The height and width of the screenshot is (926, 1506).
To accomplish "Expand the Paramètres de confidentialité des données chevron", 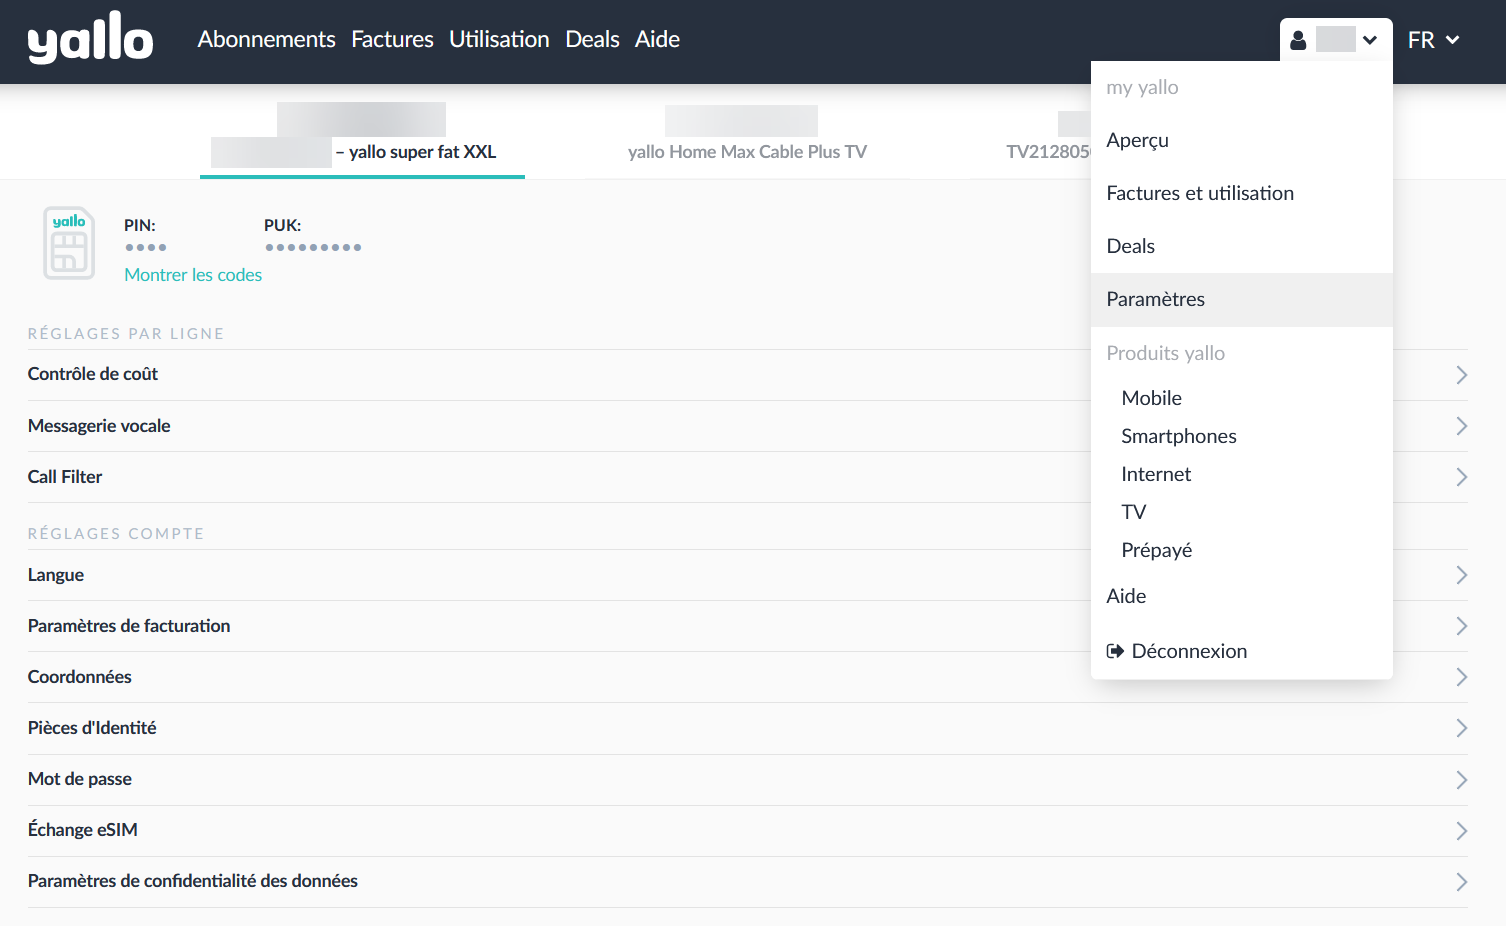I will [x=1461, y=882].
